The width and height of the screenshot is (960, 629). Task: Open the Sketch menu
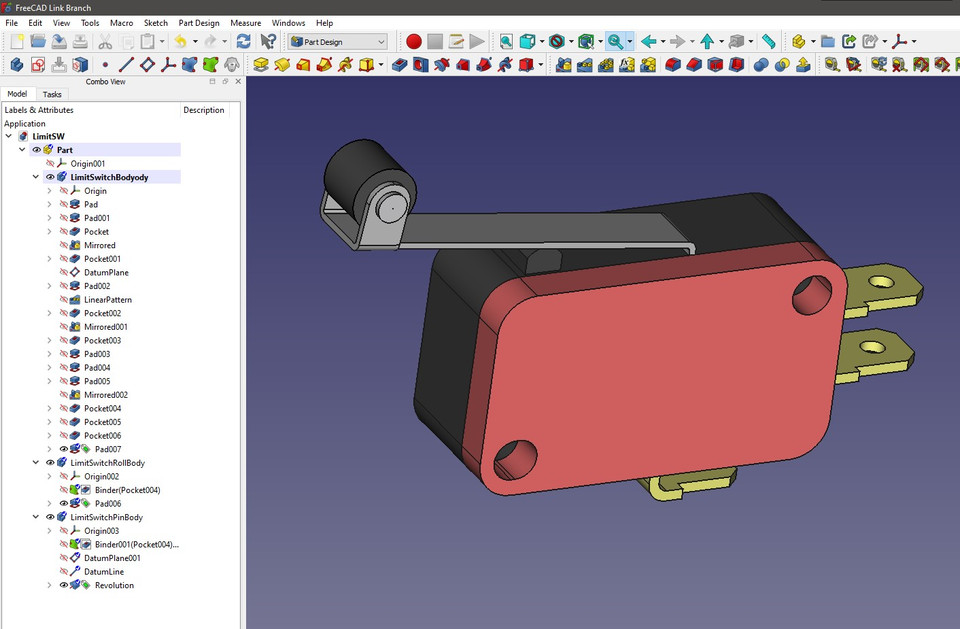(155, 22)
